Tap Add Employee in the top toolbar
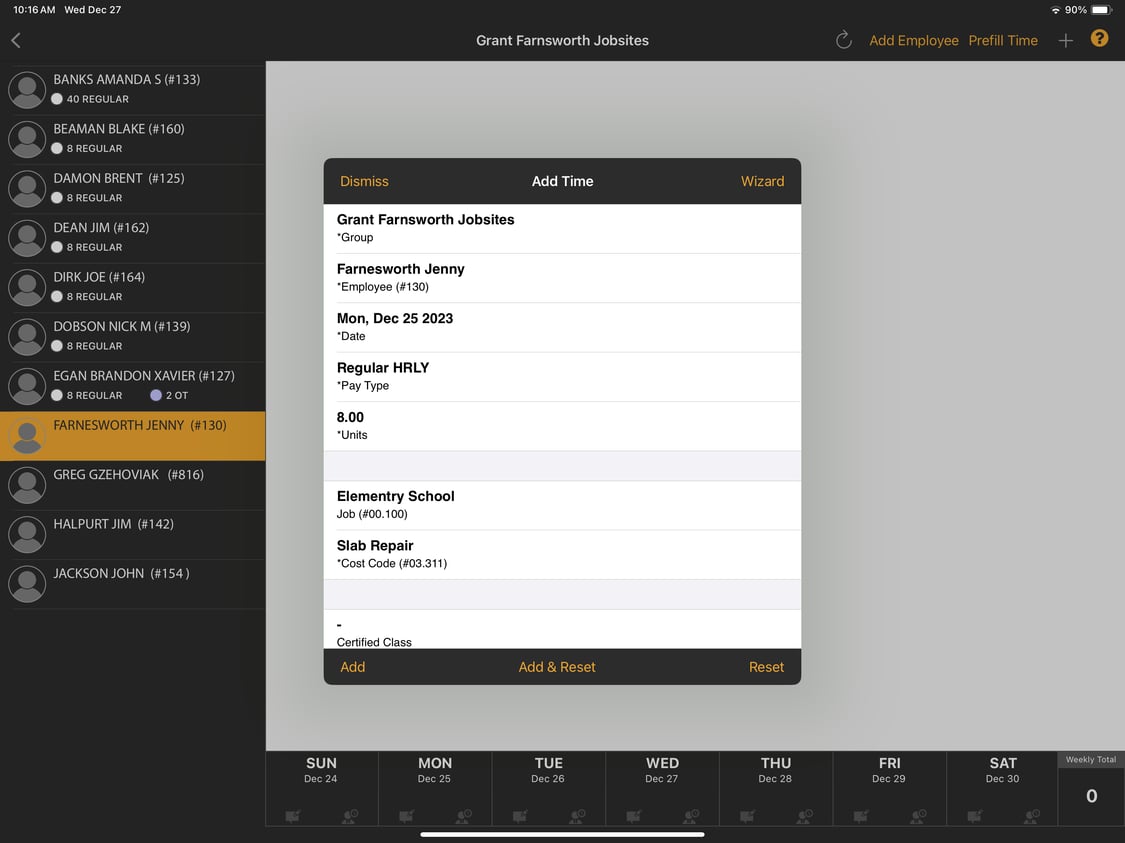1125x843 pixels. point(913,40)
